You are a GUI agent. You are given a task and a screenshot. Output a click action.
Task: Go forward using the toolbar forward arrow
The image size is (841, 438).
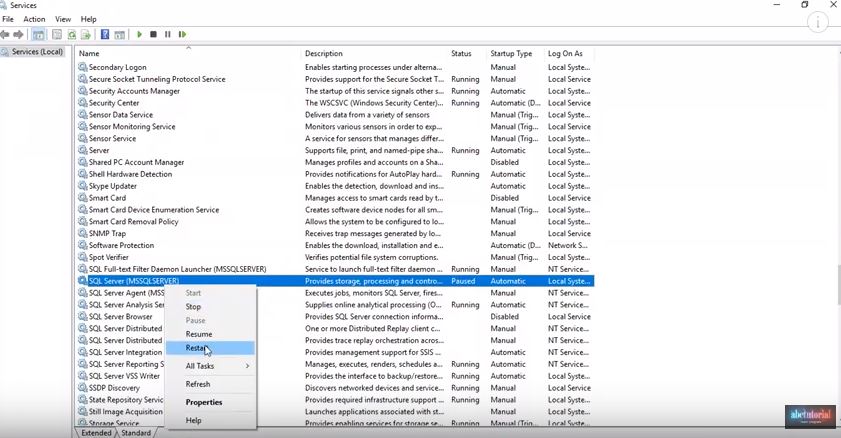tap(18, 35)
